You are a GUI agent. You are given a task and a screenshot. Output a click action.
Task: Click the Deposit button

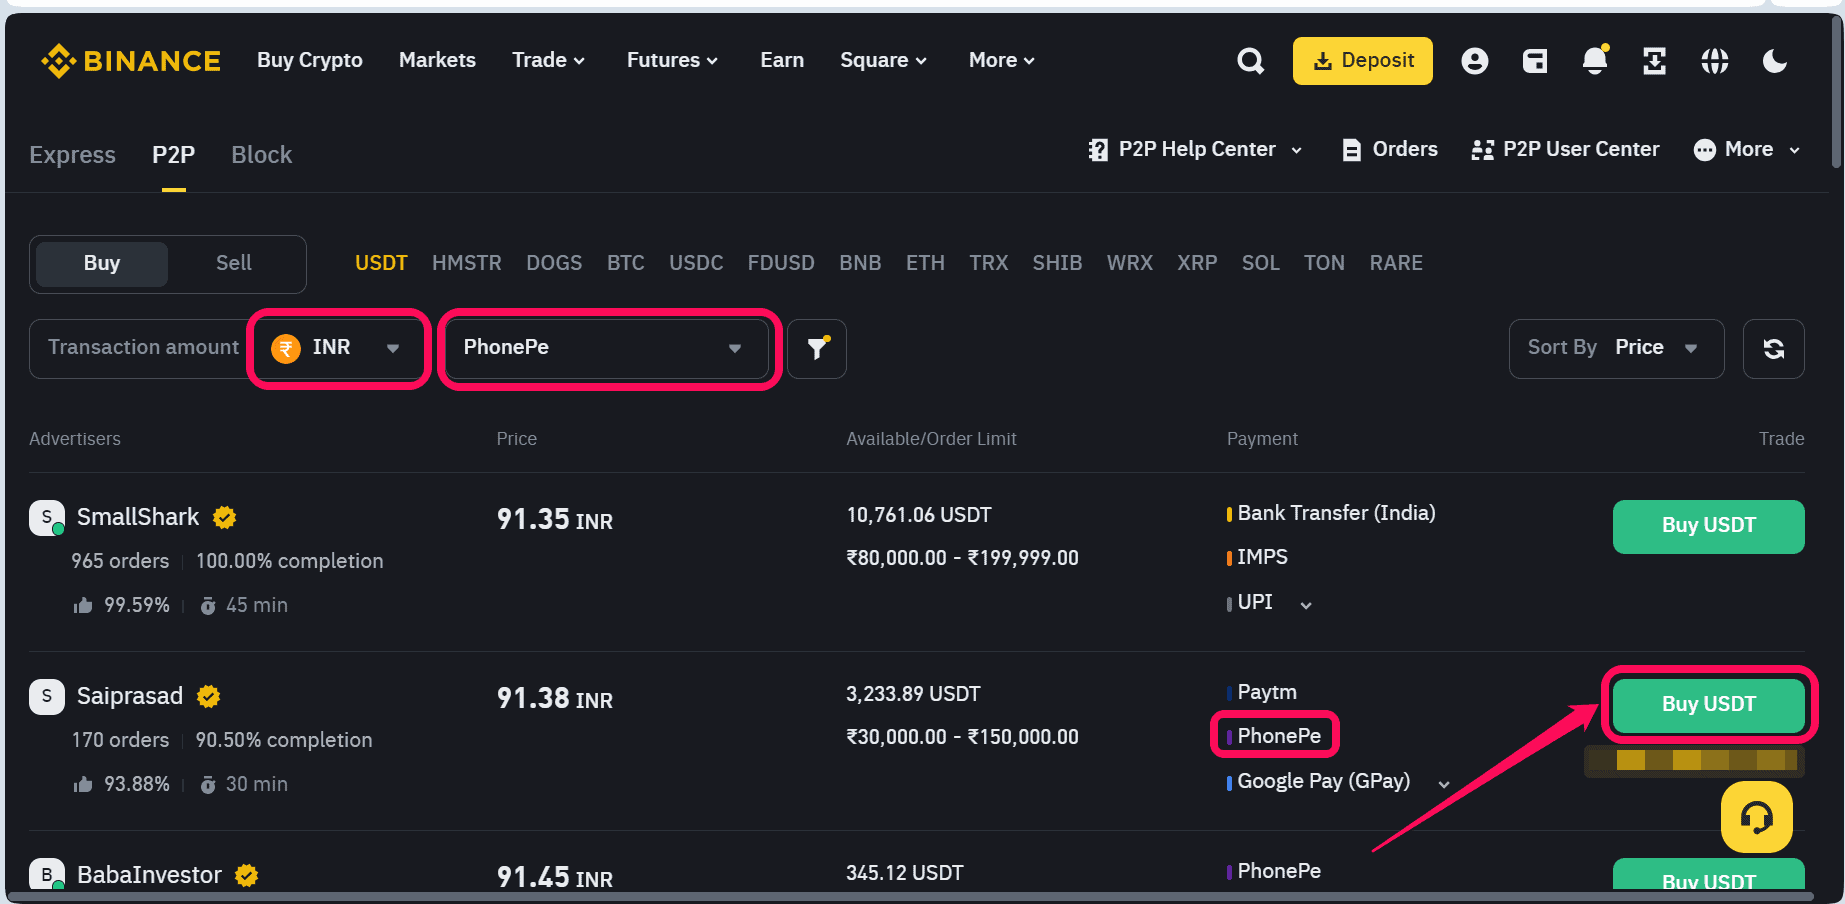coord(1363,61)
